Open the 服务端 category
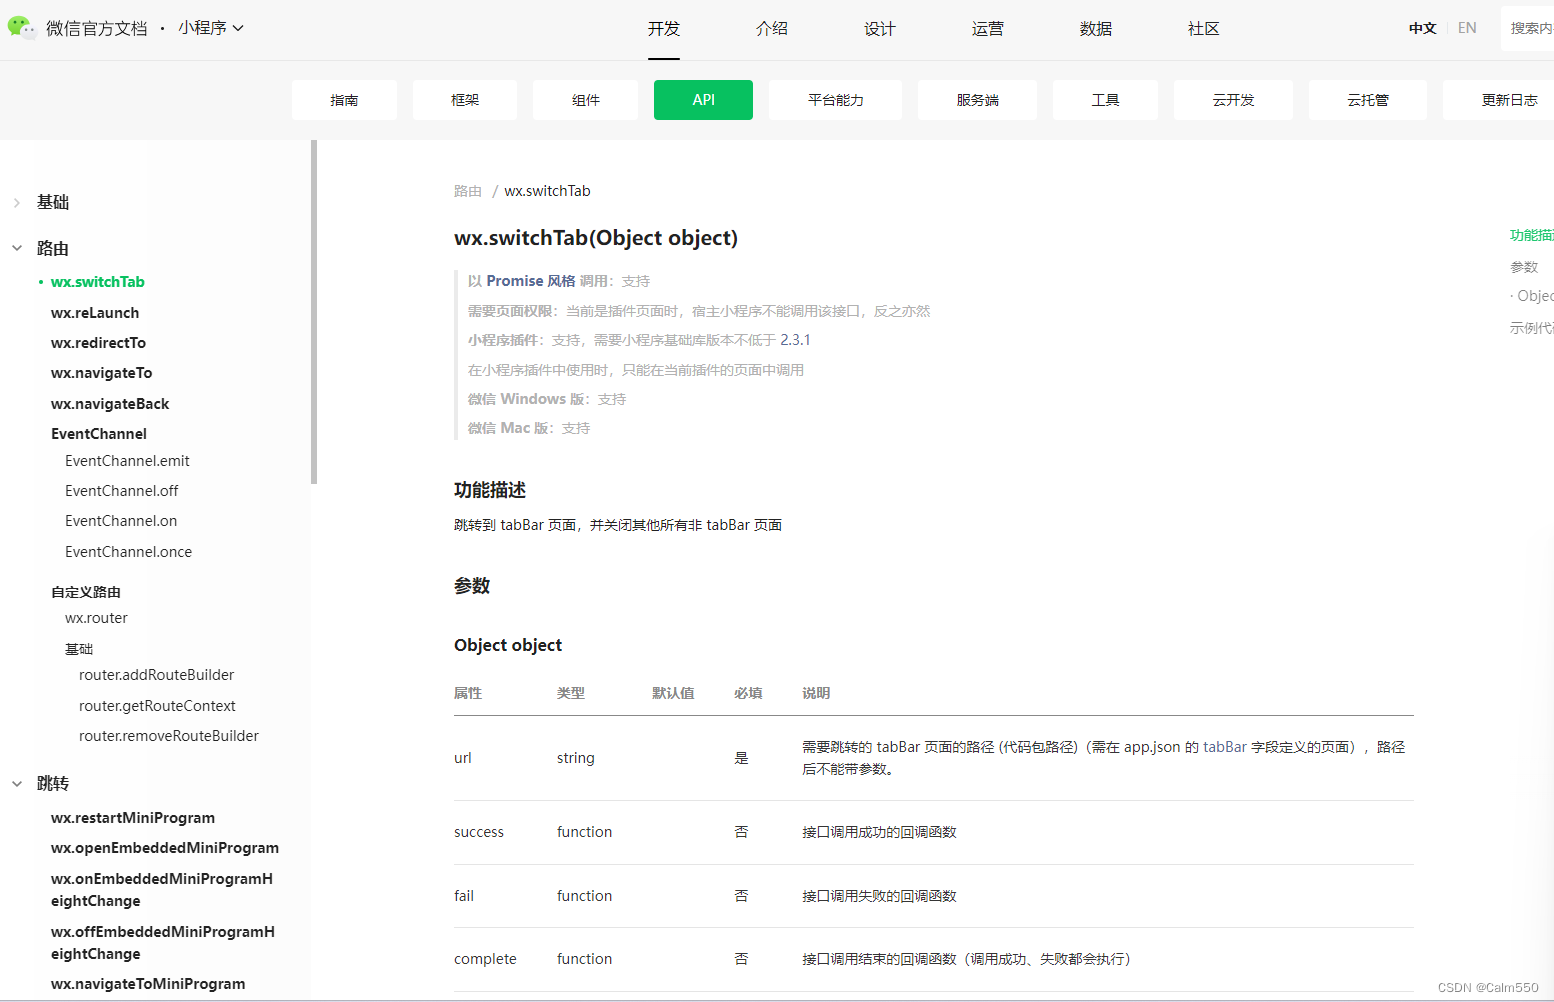 click(x=977, y=100)
